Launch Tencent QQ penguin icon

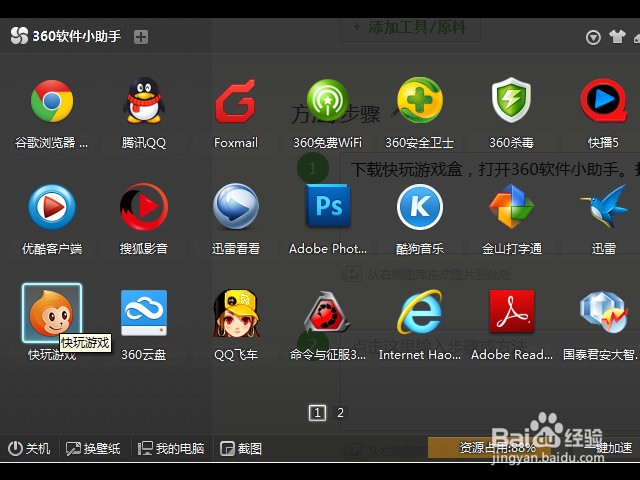point(144,100)
